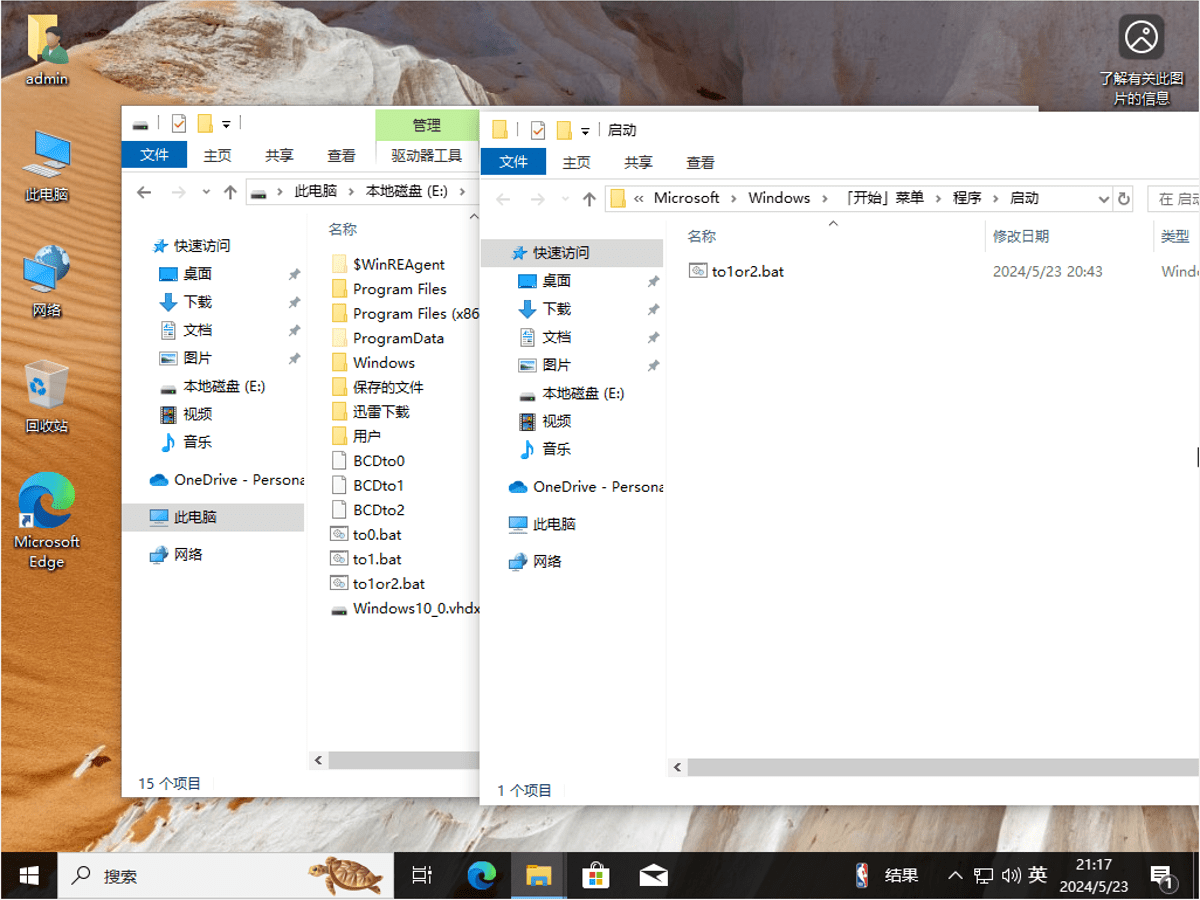Open Microsoft Store from the taskbar
Screen dimensions: 1200x900
[596, 876]
